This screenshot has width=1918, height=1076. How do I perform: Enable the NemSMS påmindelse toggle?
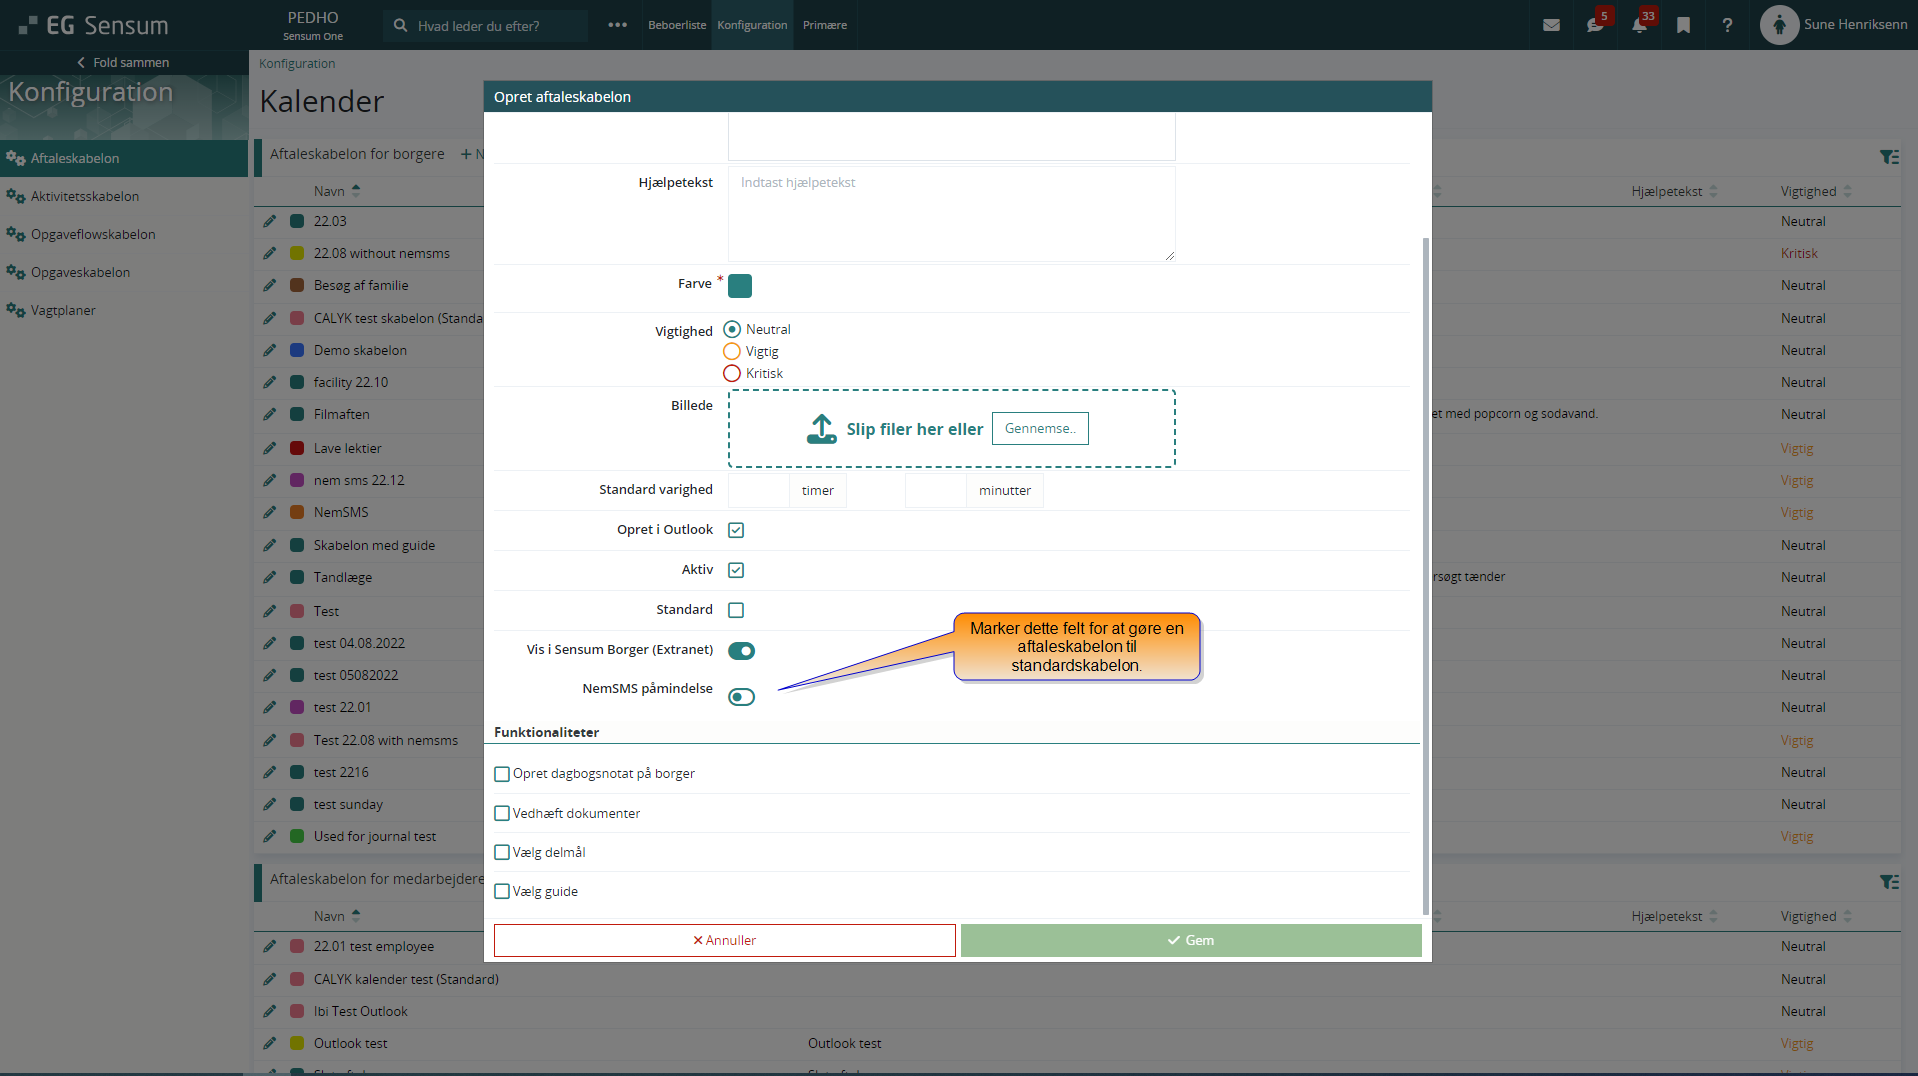coord(741,697)
